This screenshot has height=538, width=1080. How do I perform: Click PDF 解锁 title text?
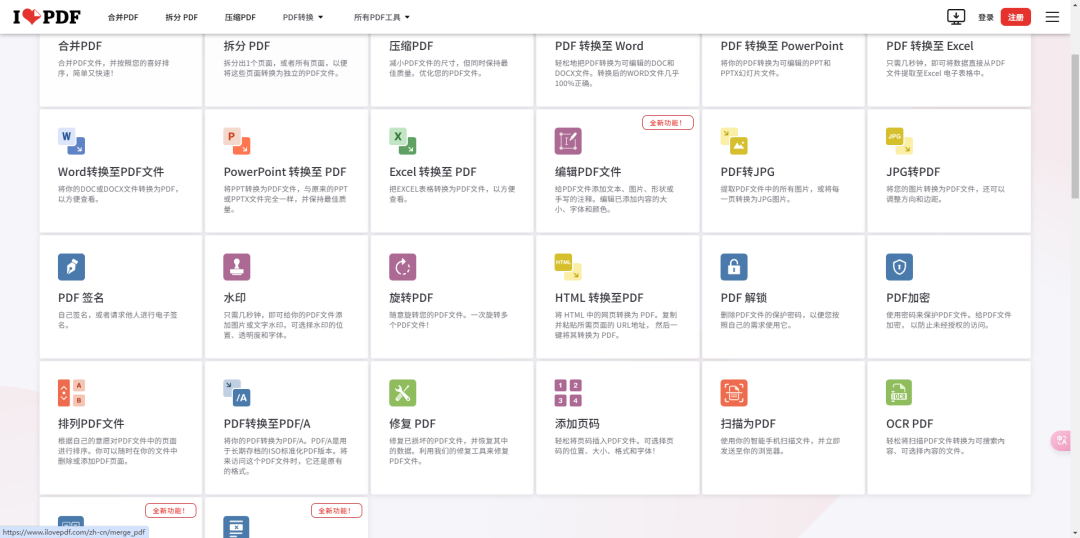point(744,298)
